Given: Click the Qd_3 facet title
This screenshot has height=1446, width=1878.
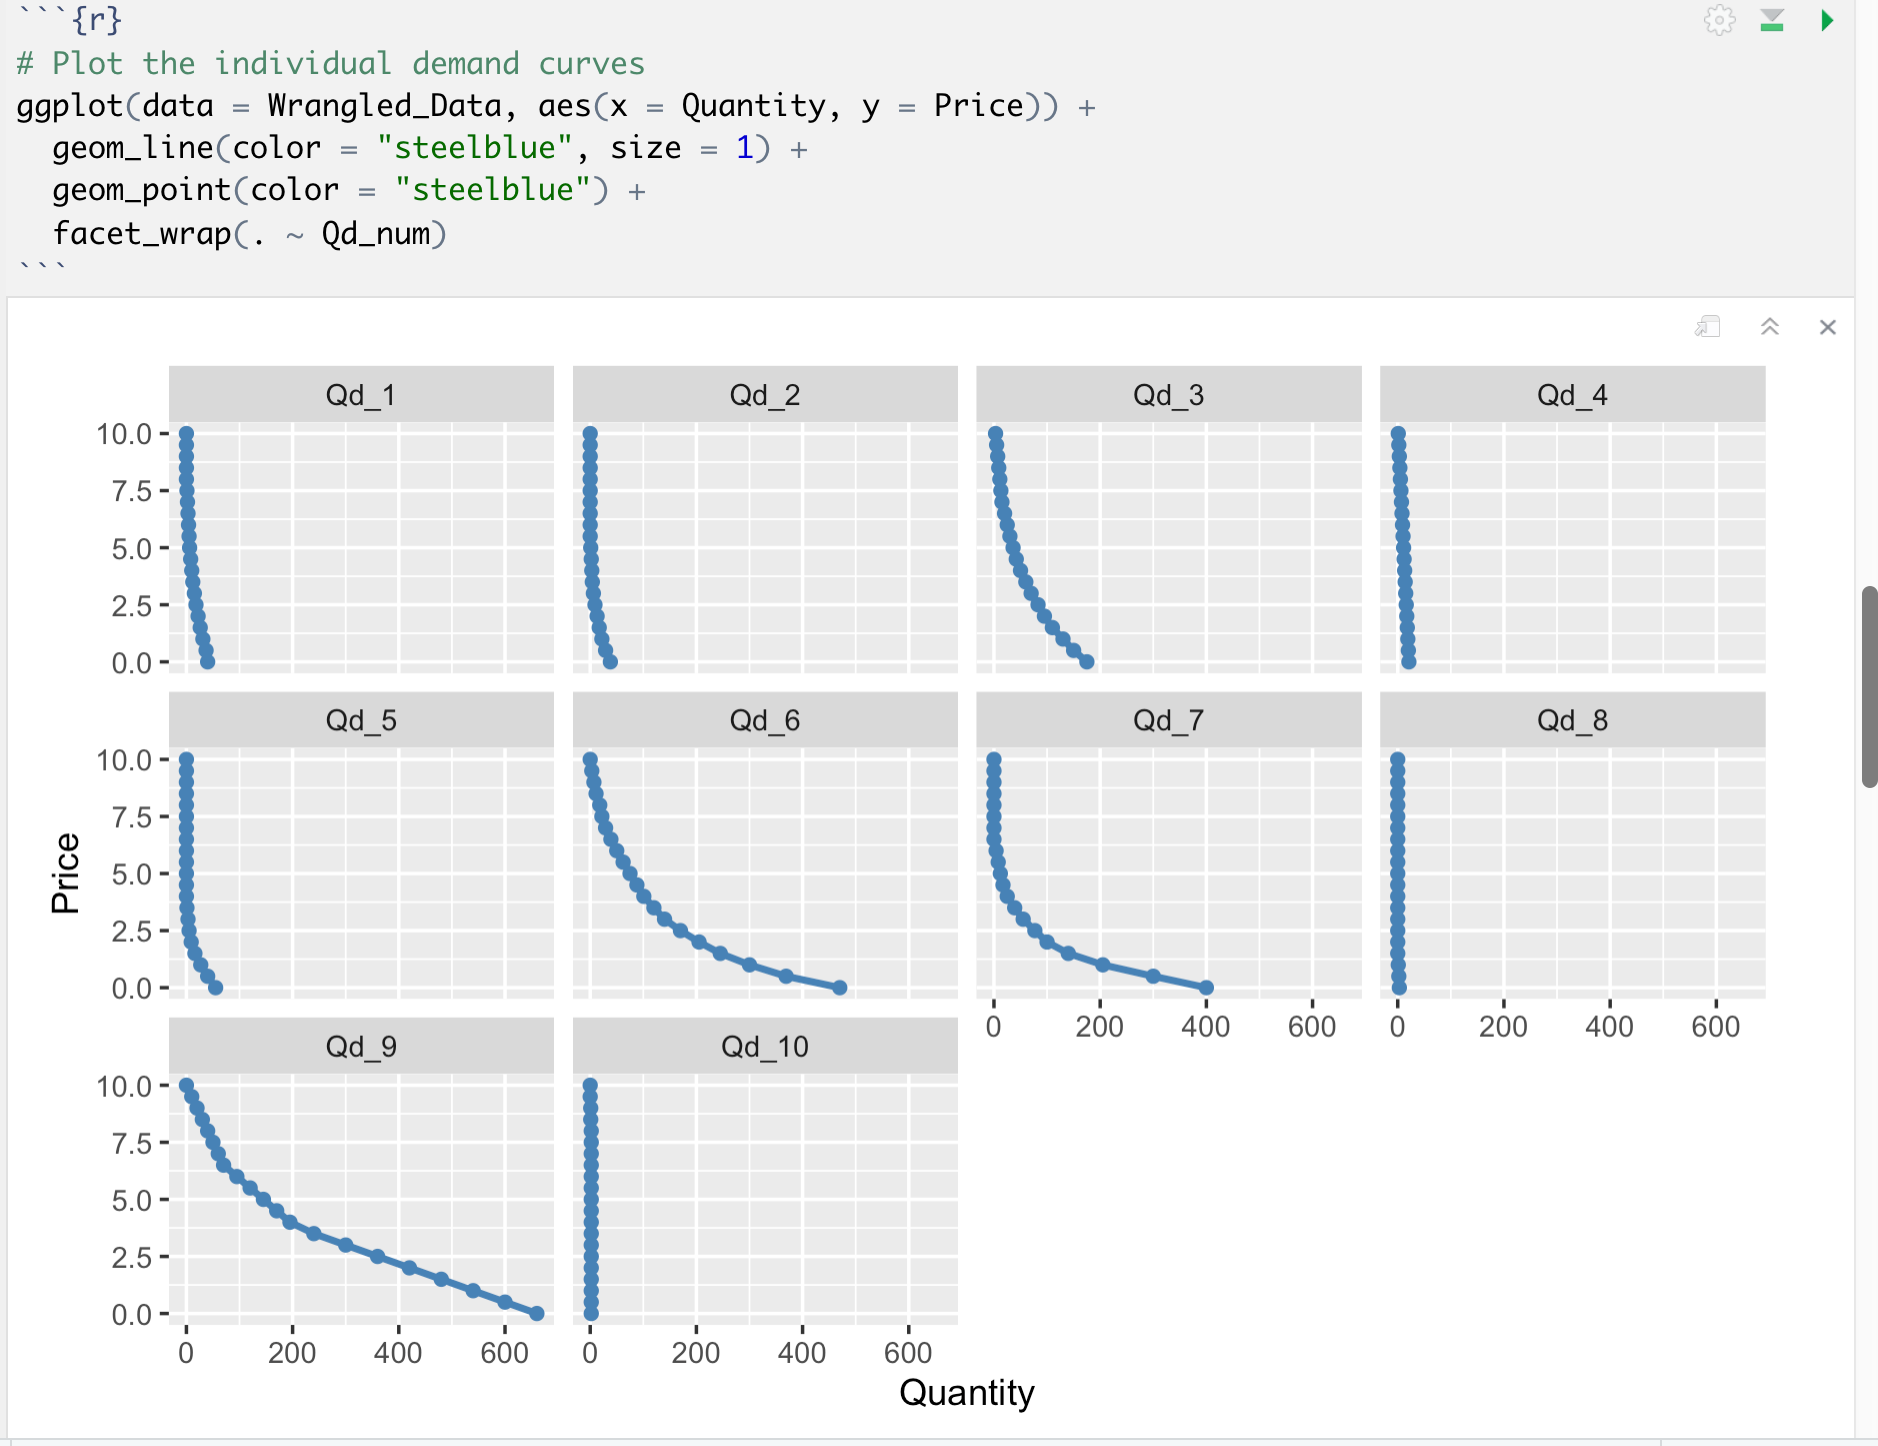Looking at the screenshot, I should pyautogui.click(x=1168, y=395).
